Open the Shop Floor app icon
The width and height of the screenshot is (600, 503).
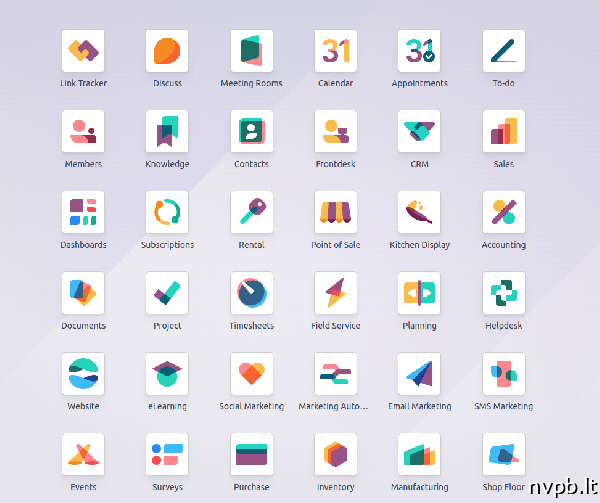[x=504, y=454]
